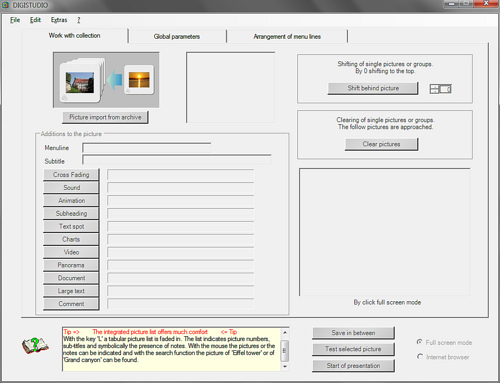Click Test selected picture button
Image resolution: width=500 pixels, height=383 pixels.
[x=353, y=349]
